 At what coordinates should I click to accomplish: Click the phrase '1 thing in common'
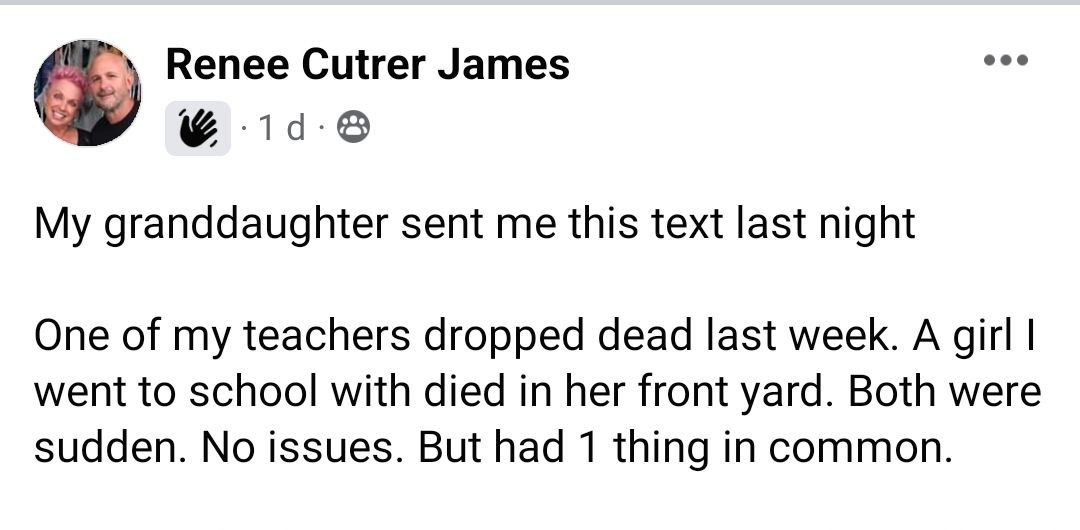[760, 448]
